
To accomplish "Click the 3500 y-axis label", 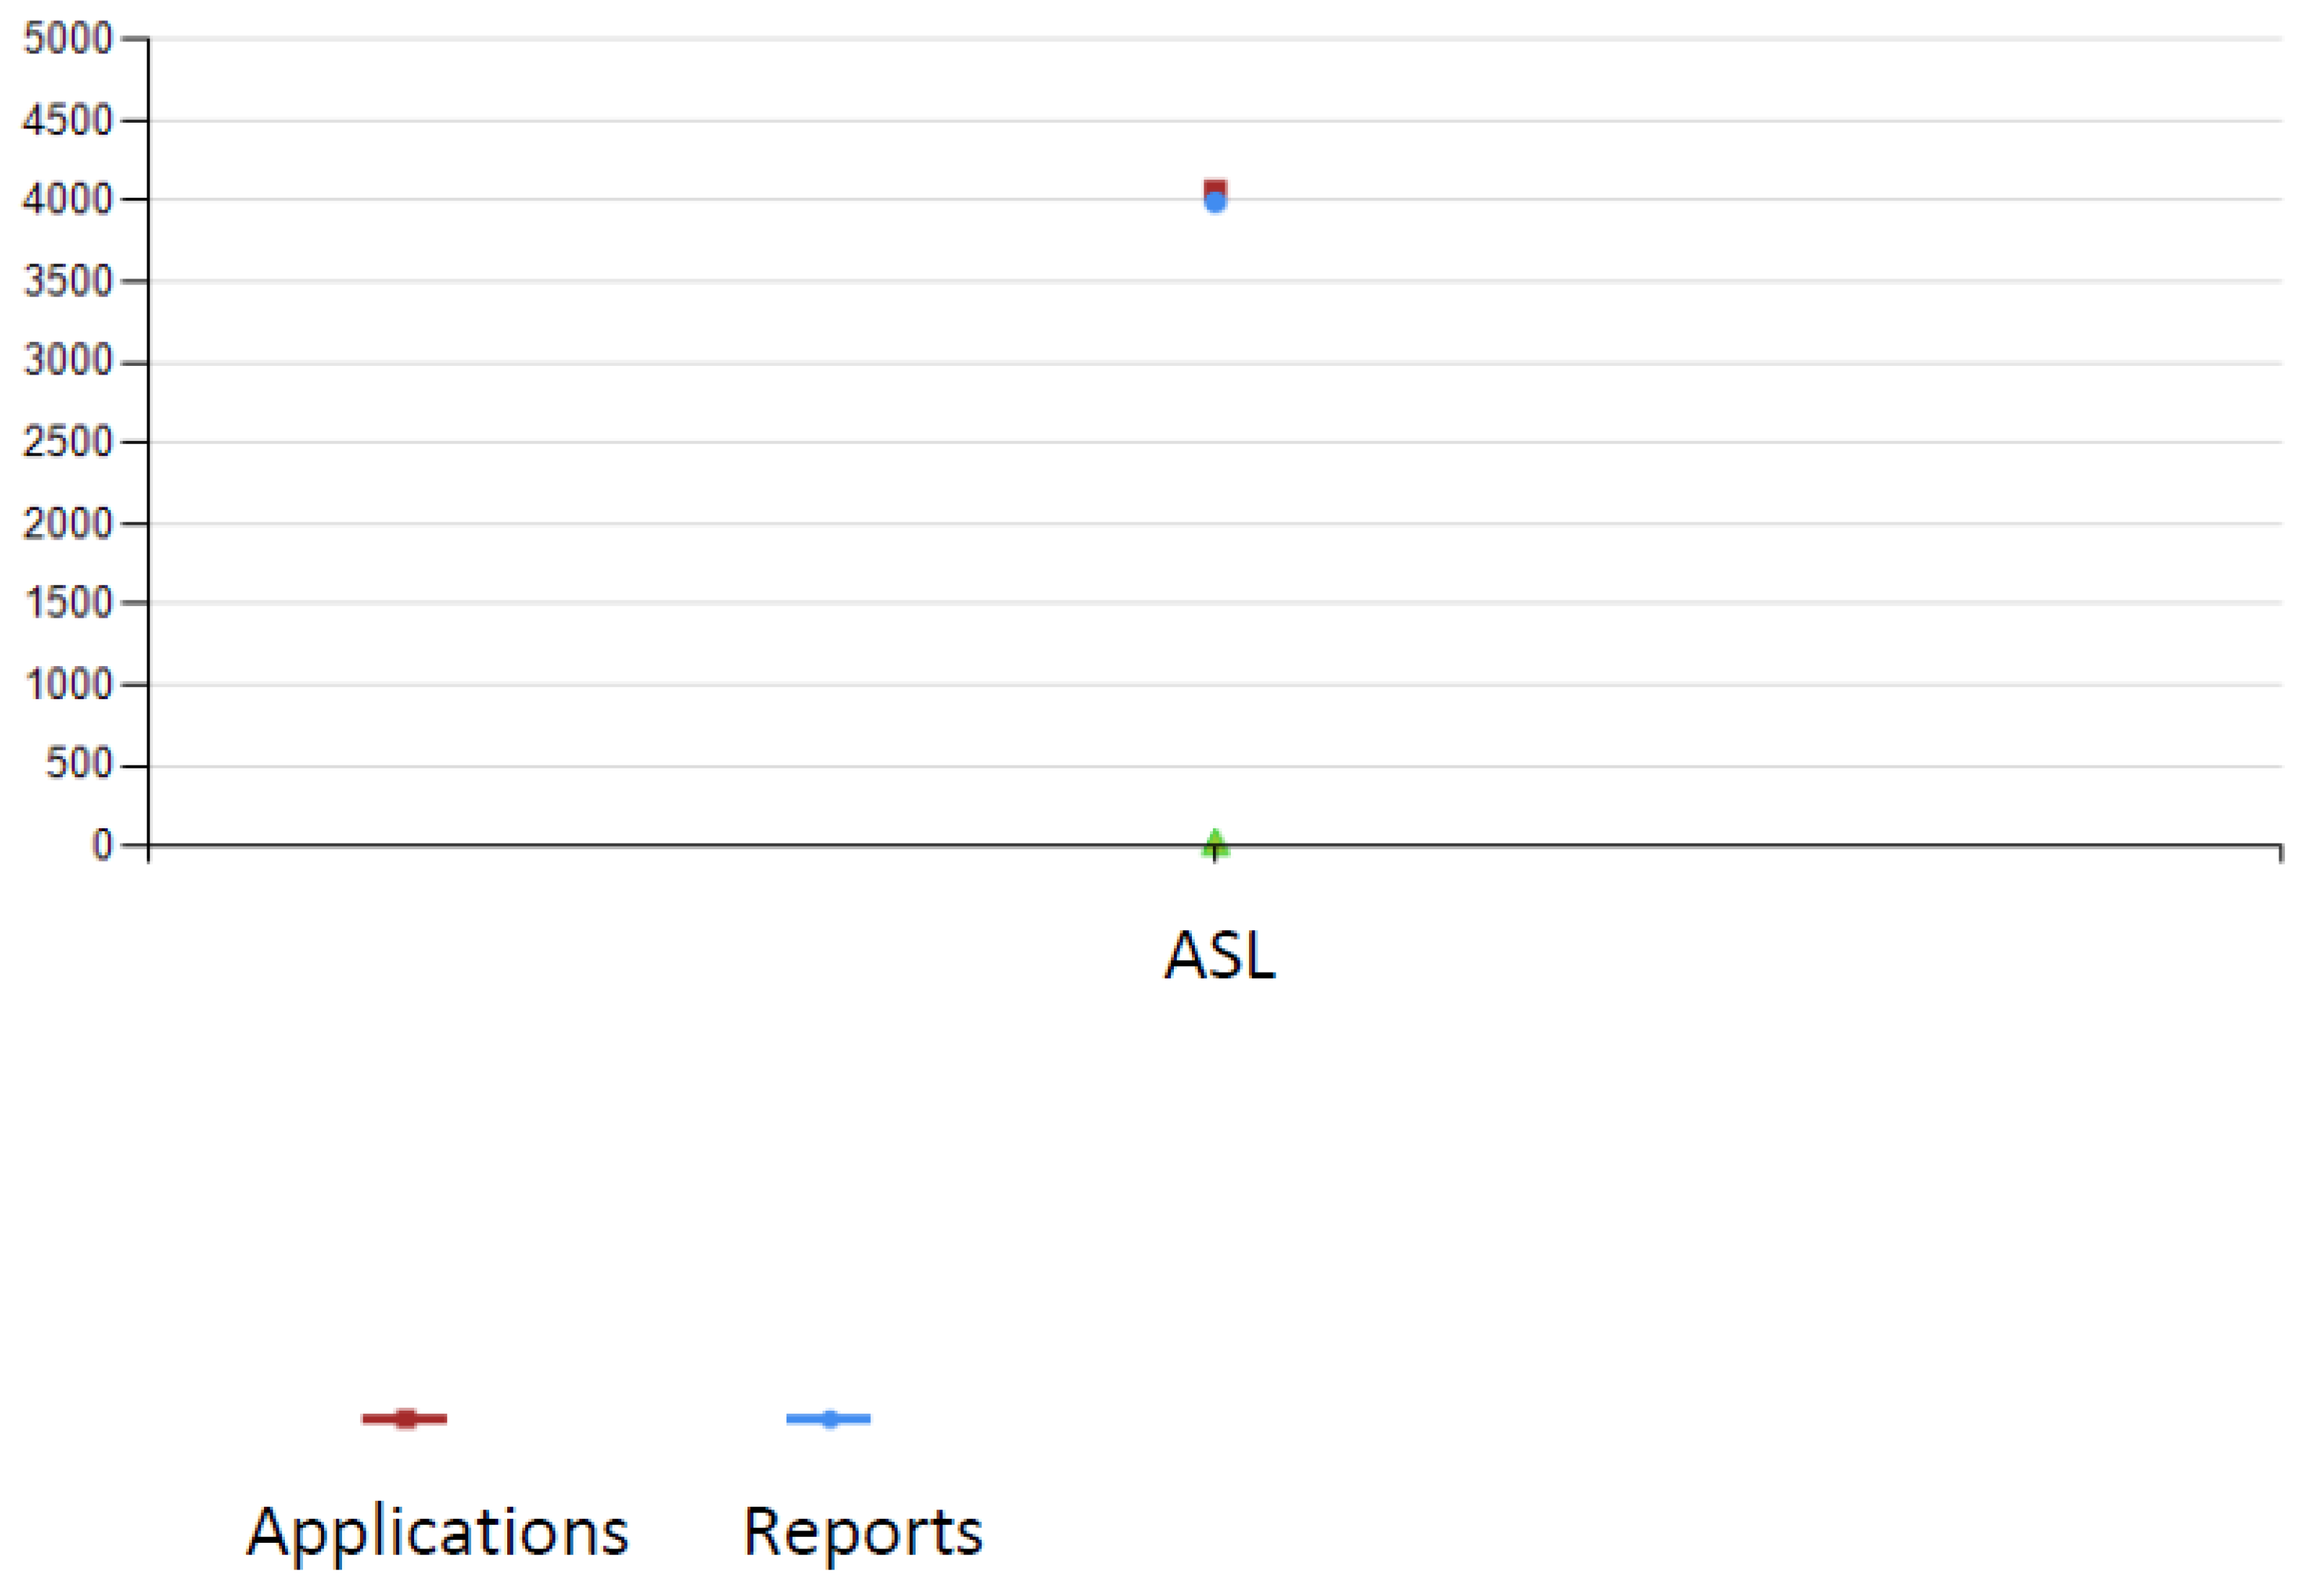I will pyautogui.click(x=68, y=281).
